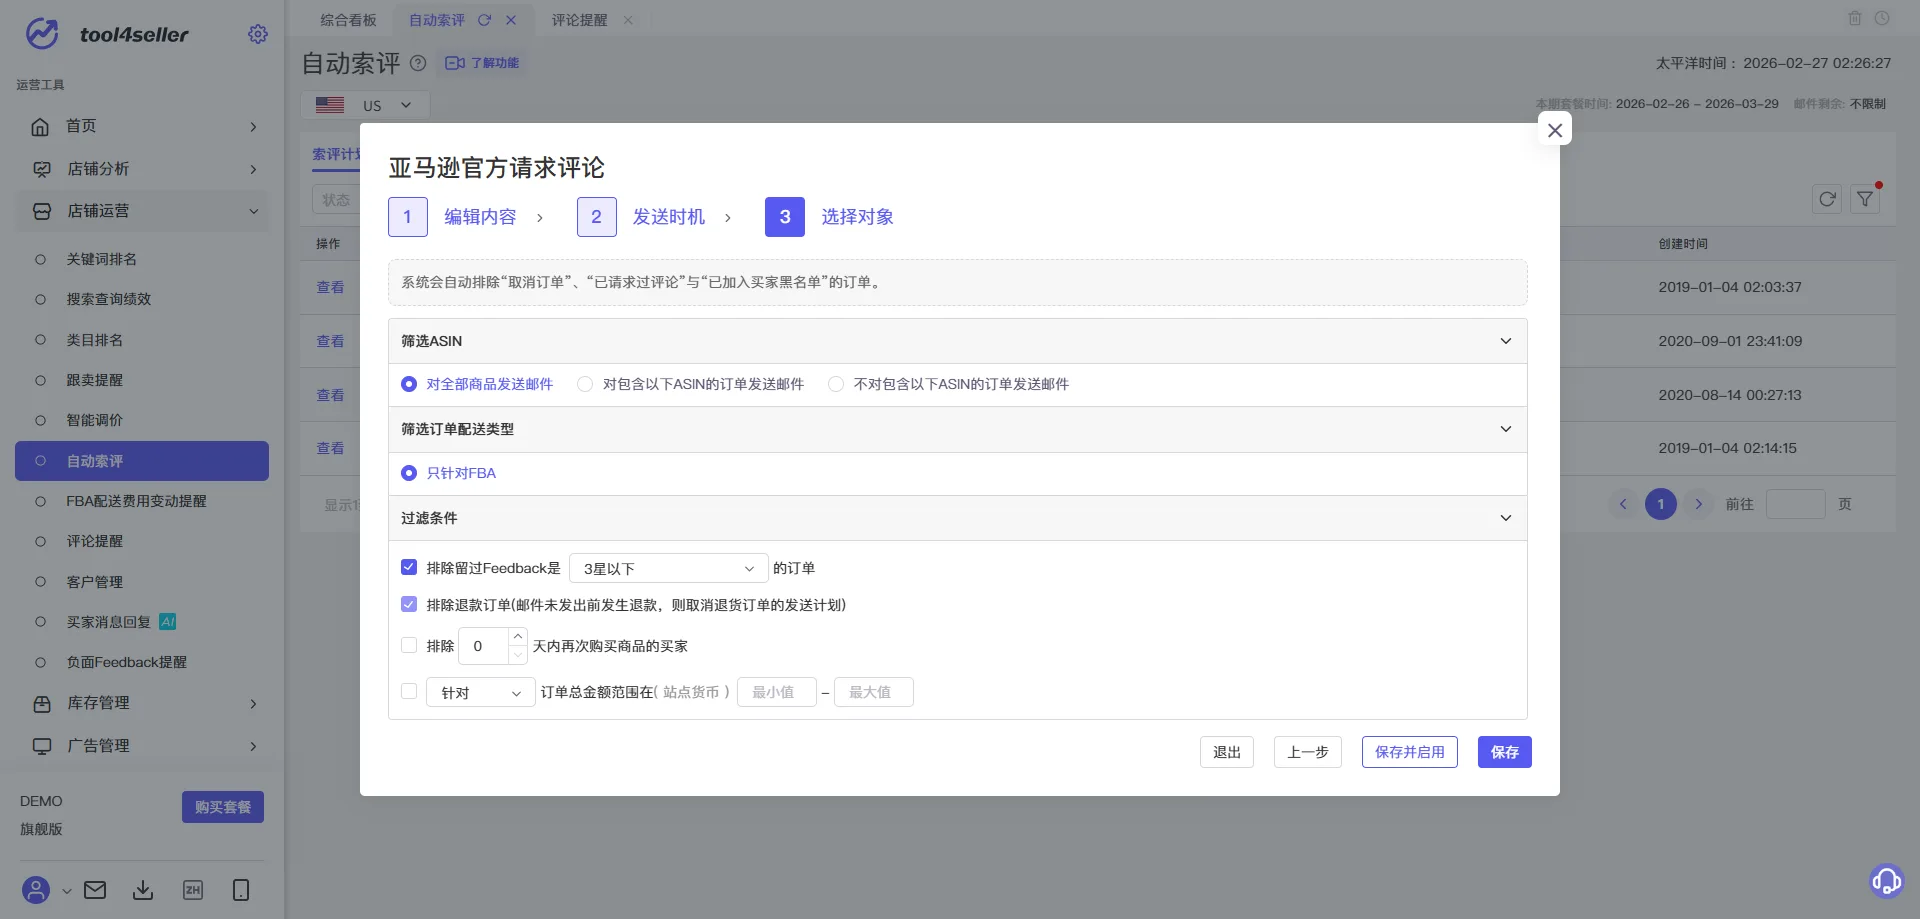The height and width of the screenshot is (919, 1920).
Task: Click the mobile phone icon
Action: click(x=241, y=889)
